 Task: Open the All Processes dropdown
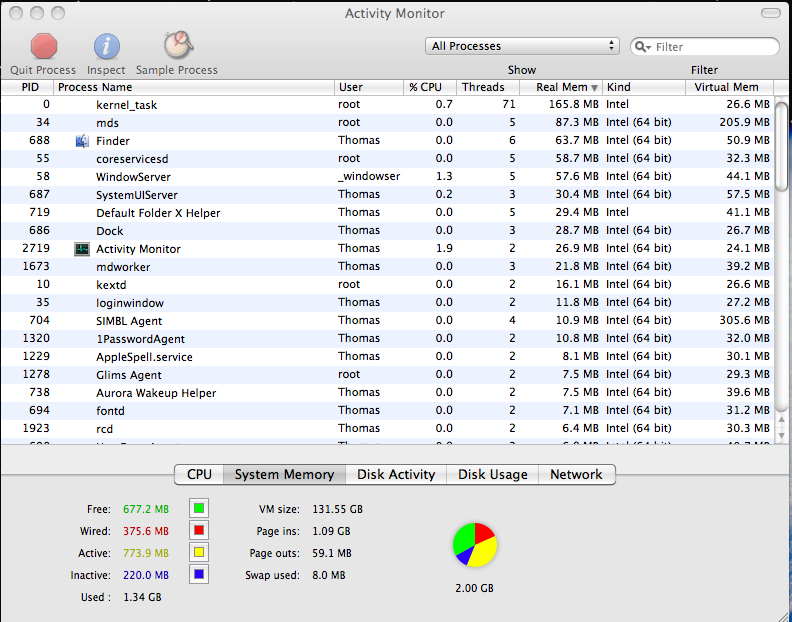point(522,46)
